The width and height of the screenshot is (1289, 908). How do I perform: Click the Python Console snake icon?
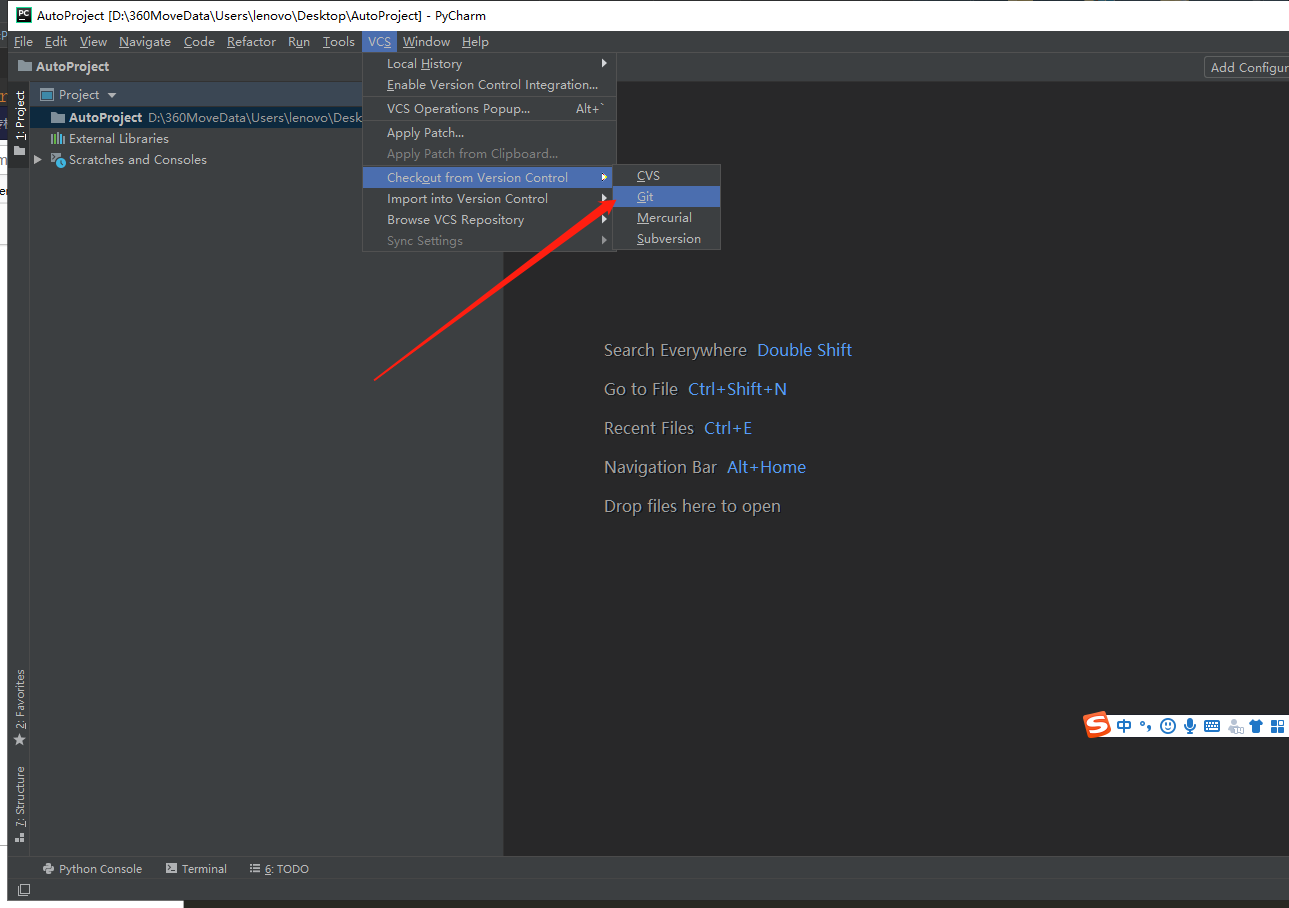point(48,869)
